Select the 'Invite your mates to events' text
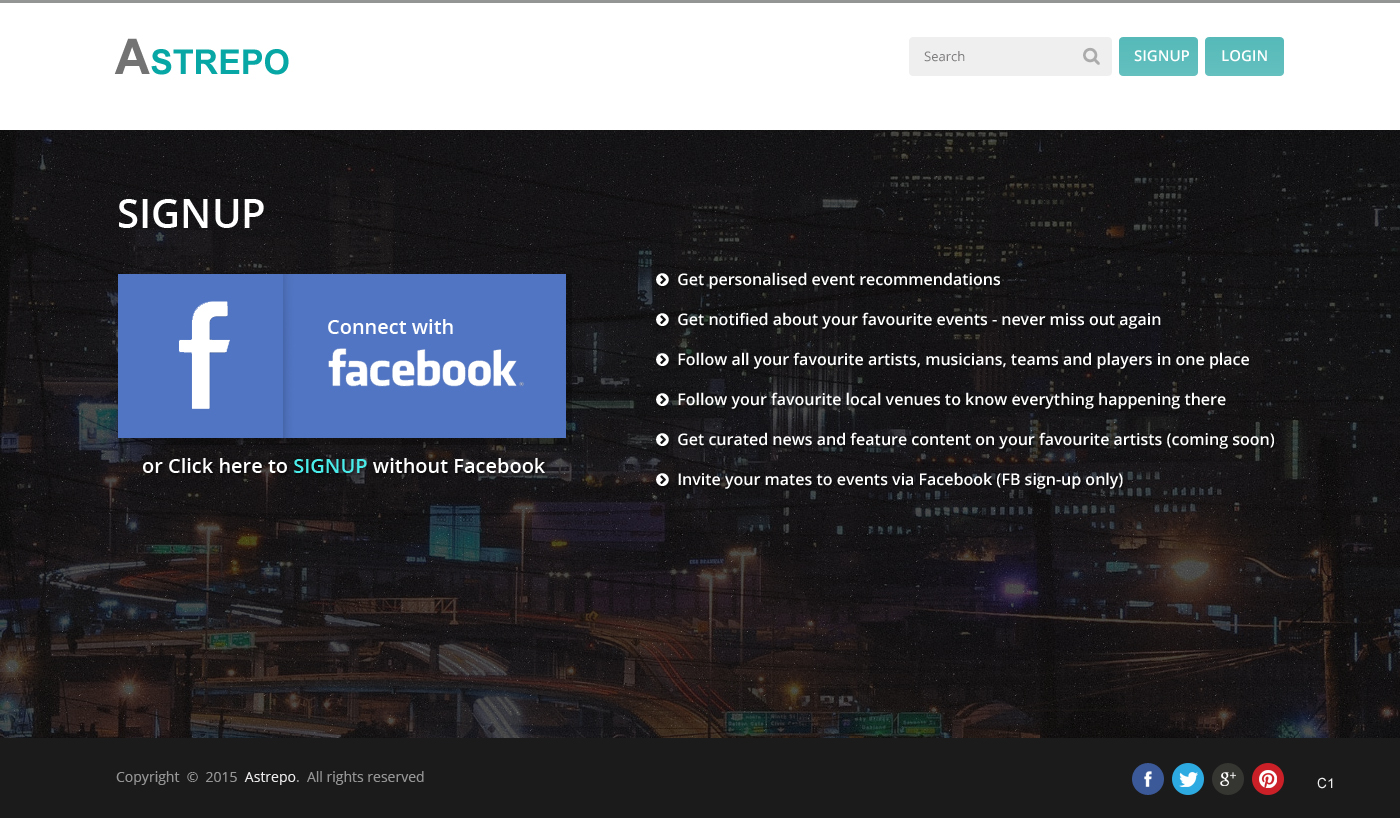The image size is (1400, 818). tap(899, 480)
